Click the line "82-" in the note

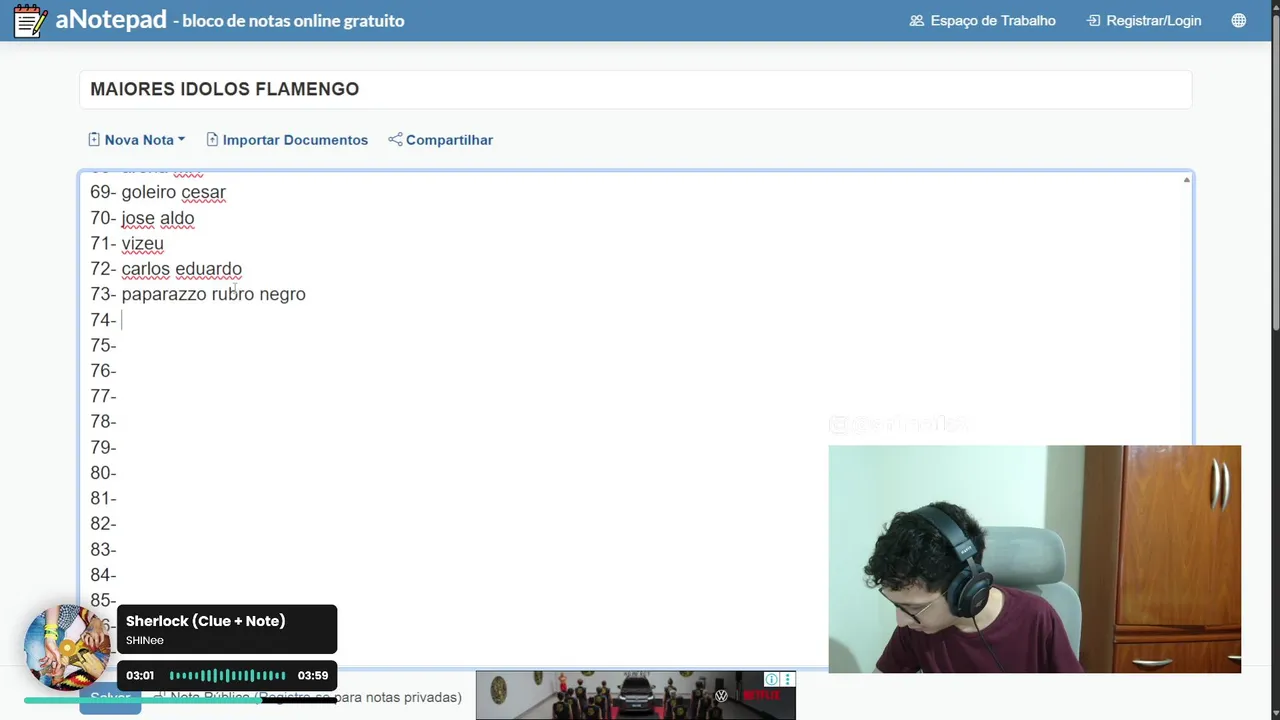[x=103, y=524]
